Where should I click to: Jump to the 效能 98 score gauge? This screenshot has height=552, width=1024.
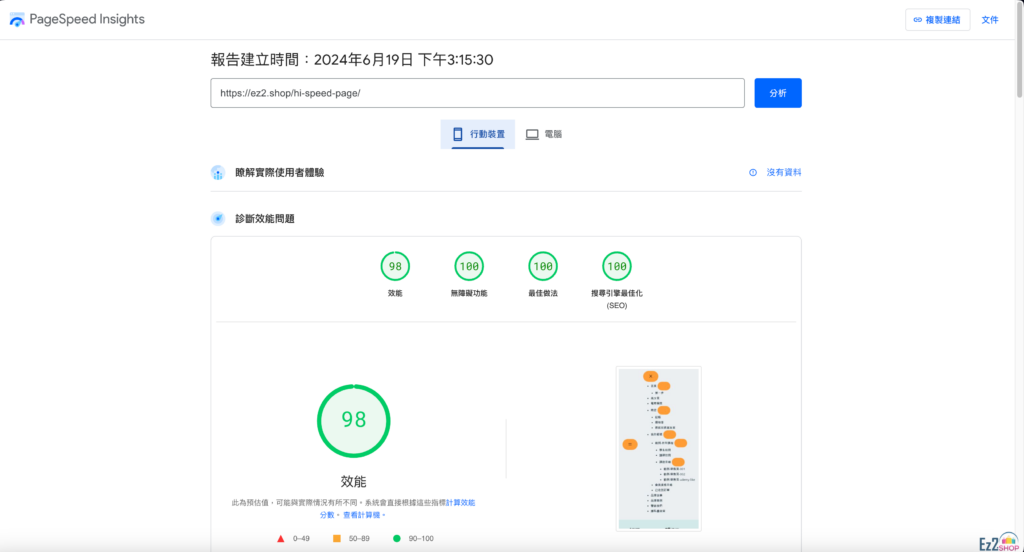tap(395, 267)
